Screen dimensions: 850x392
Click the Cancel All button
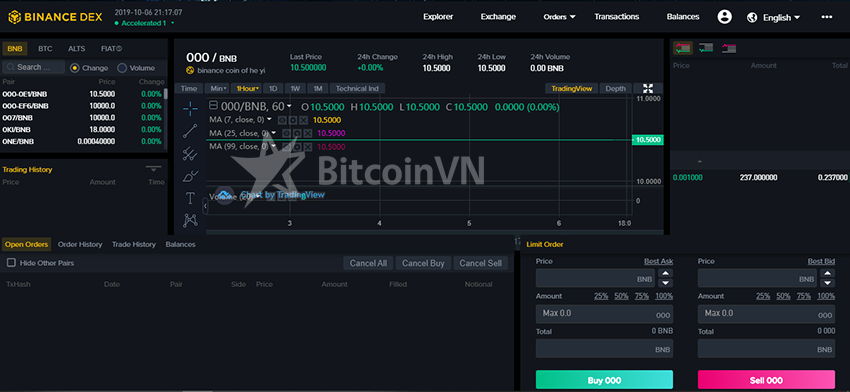click(368, 263)
